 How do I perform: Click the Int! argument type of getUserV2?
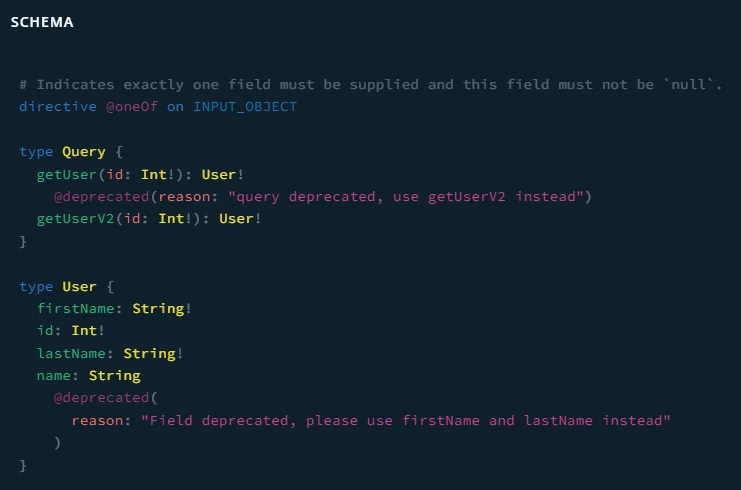[x=175, y=218]
